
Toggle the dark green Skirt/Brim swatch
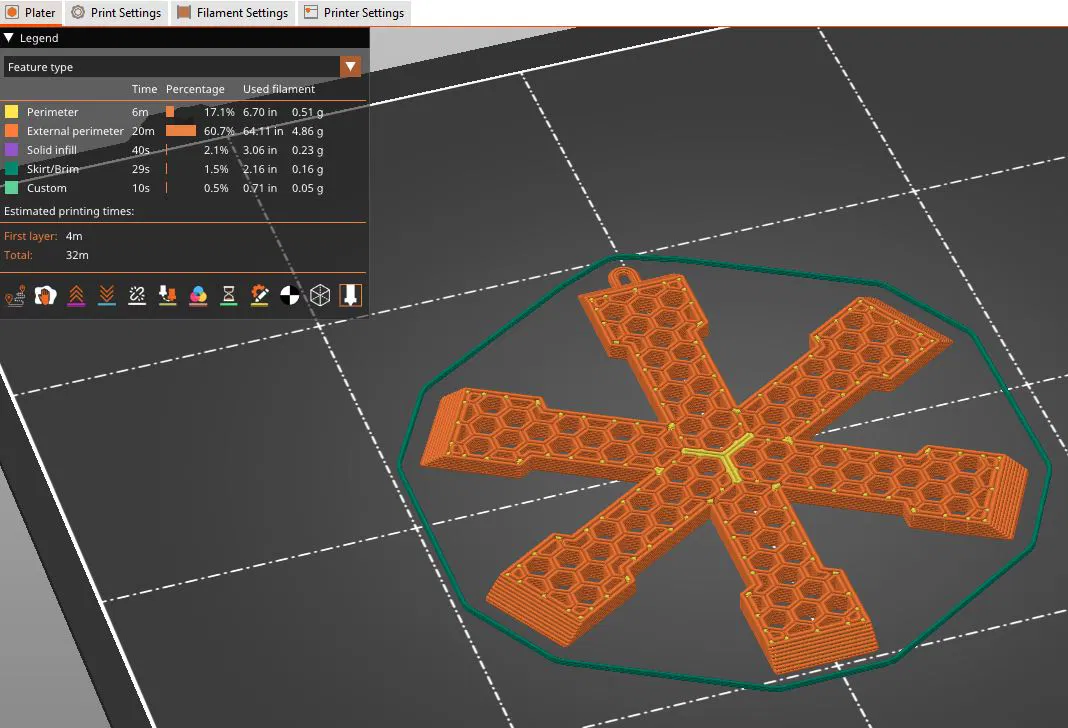tap(12, 169)
